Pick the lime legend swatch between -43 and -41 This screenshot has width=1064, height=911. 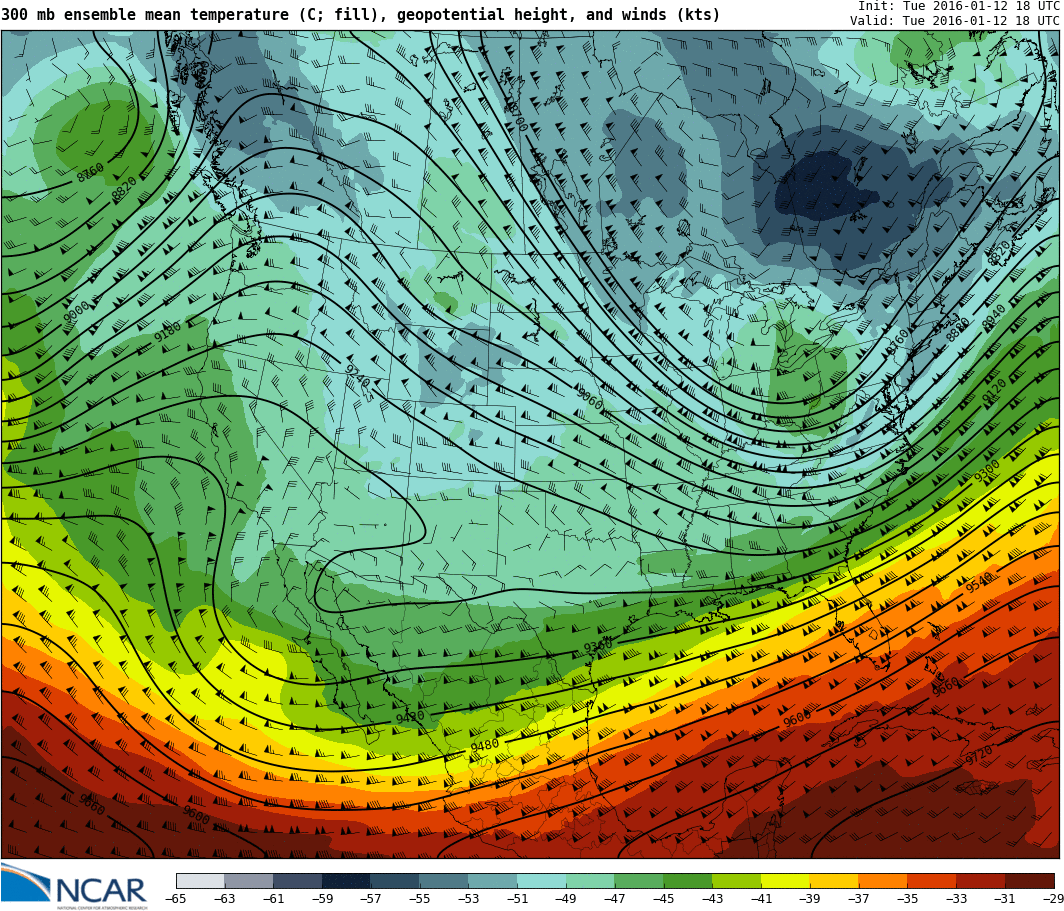pyautogui.click(x=737, y=881)
